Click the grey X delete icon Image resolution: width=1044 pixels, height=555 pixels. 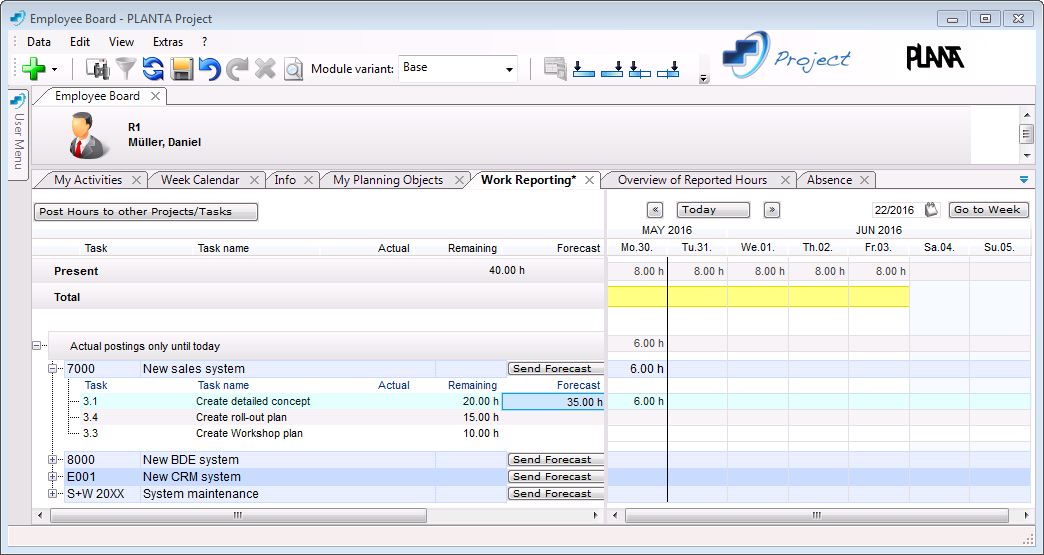coord(265,69)
